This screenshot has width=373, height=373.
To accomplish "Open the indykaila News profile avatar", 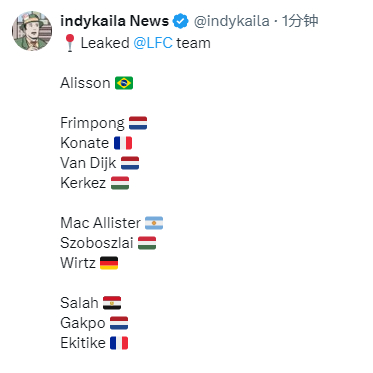I will point(32,31).
